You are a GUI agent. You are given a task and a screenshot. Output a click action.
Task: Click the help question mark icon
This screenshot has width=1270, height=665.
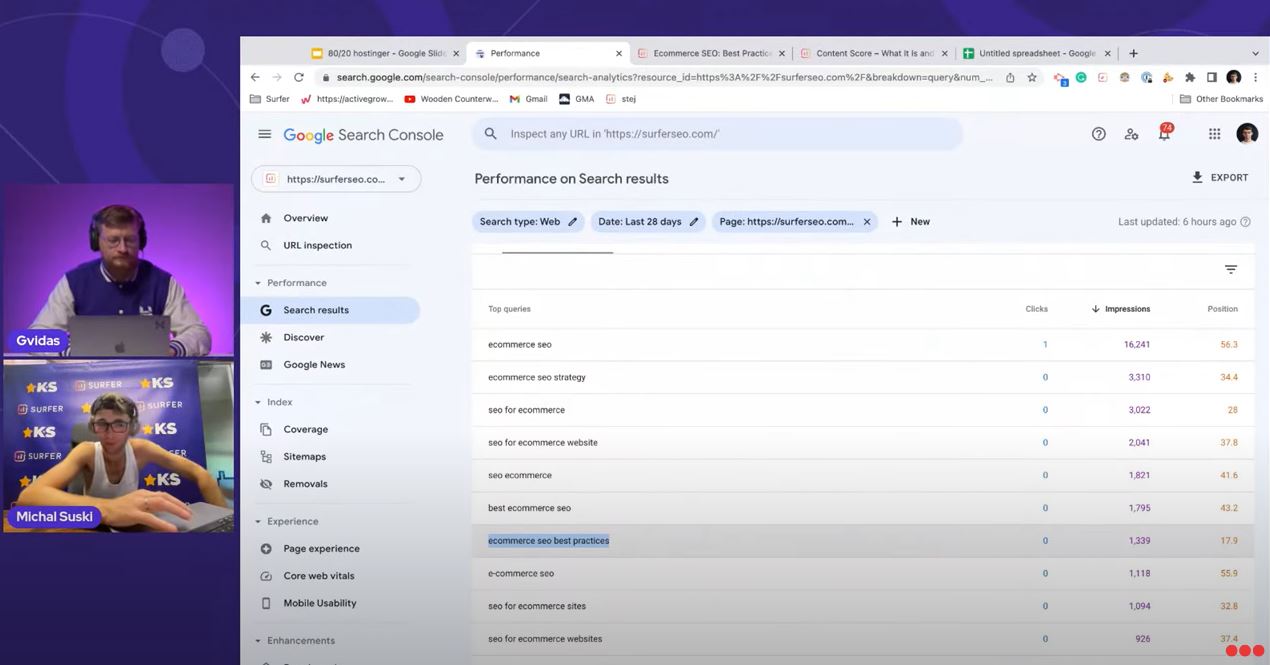click(1099, 134)
